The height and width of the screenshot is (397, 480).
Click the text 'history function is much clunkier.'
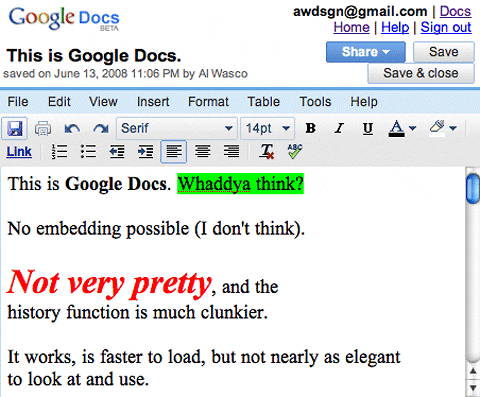(137, 313)
